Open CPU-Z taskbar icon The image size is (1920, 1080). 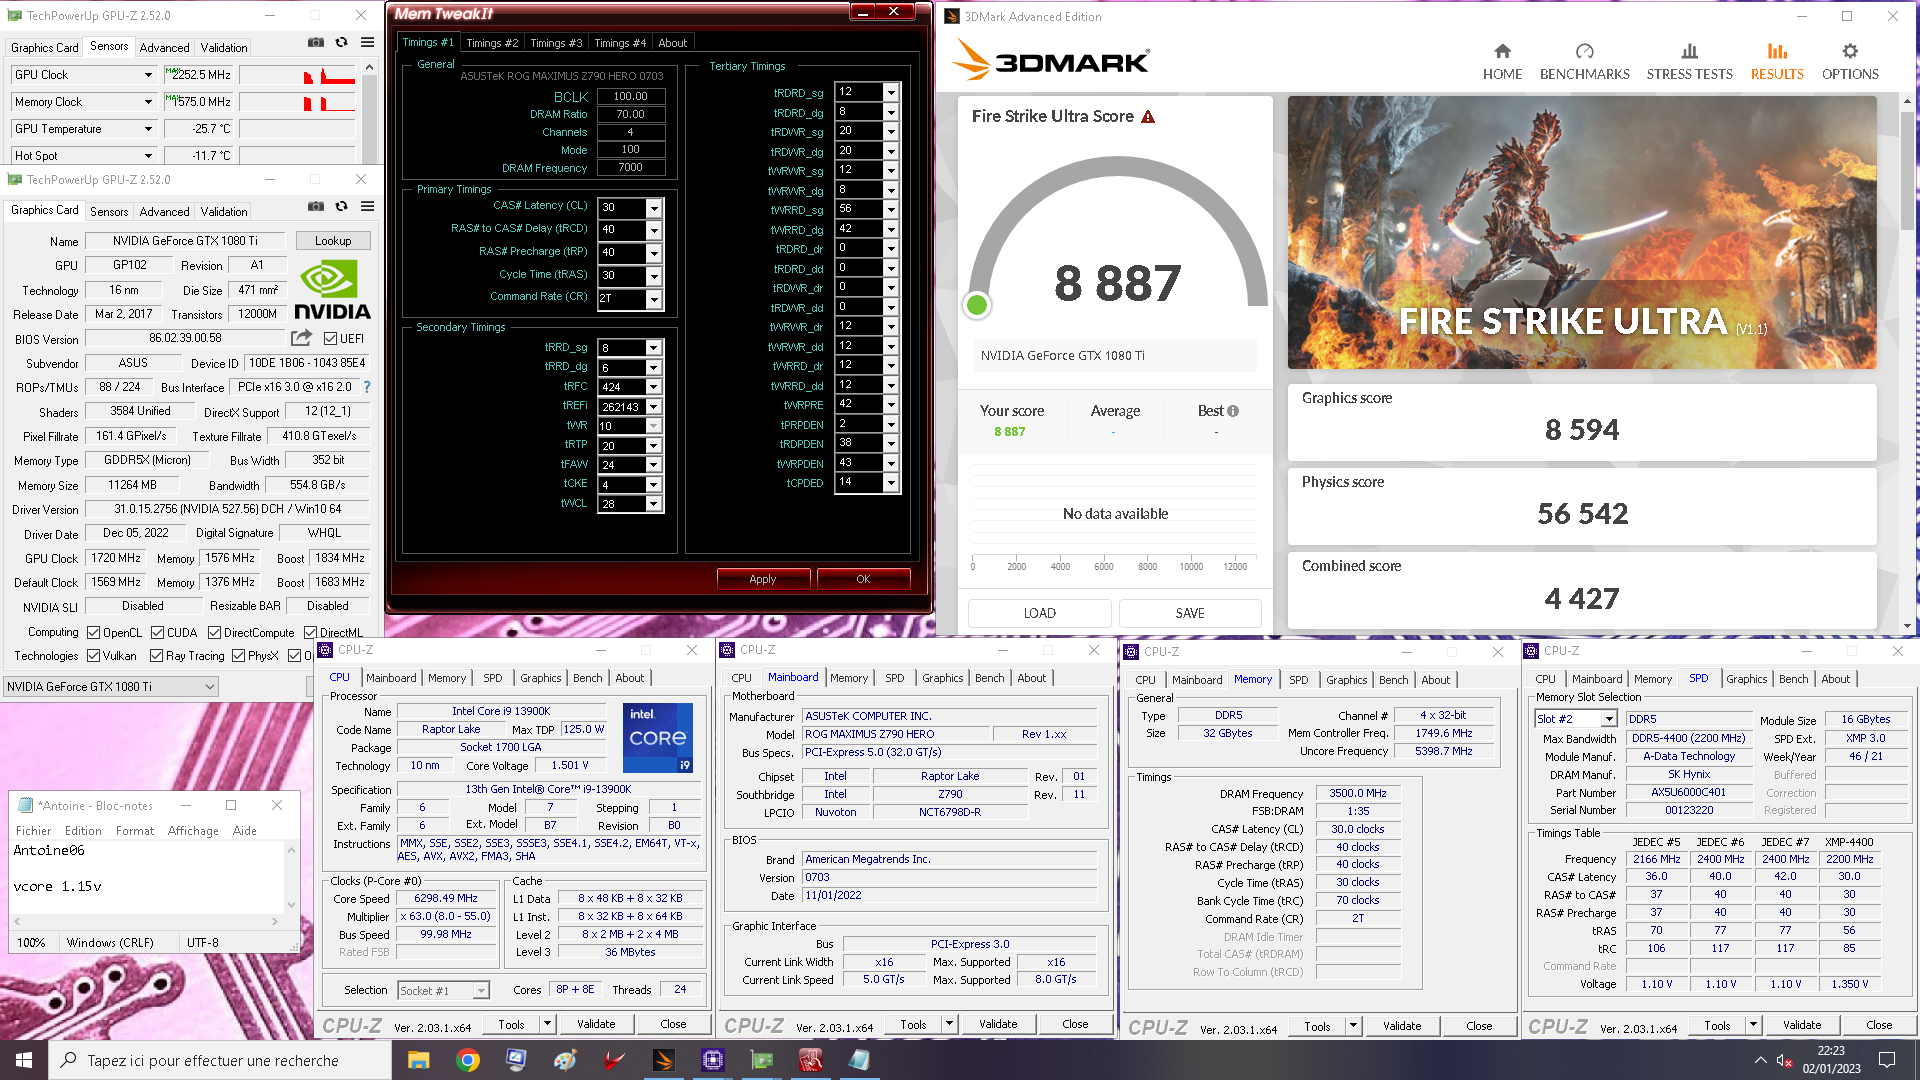coord(712,1060)
